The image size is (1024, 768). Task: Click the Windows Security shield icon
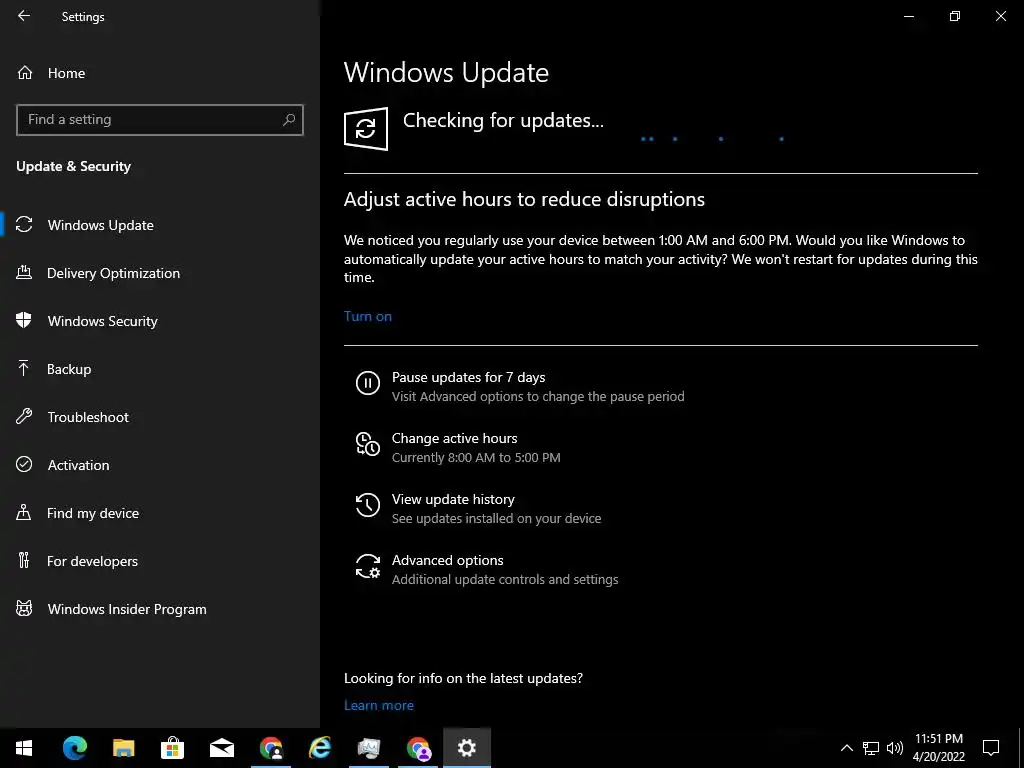pyautogui.click(x=24, y=320)
